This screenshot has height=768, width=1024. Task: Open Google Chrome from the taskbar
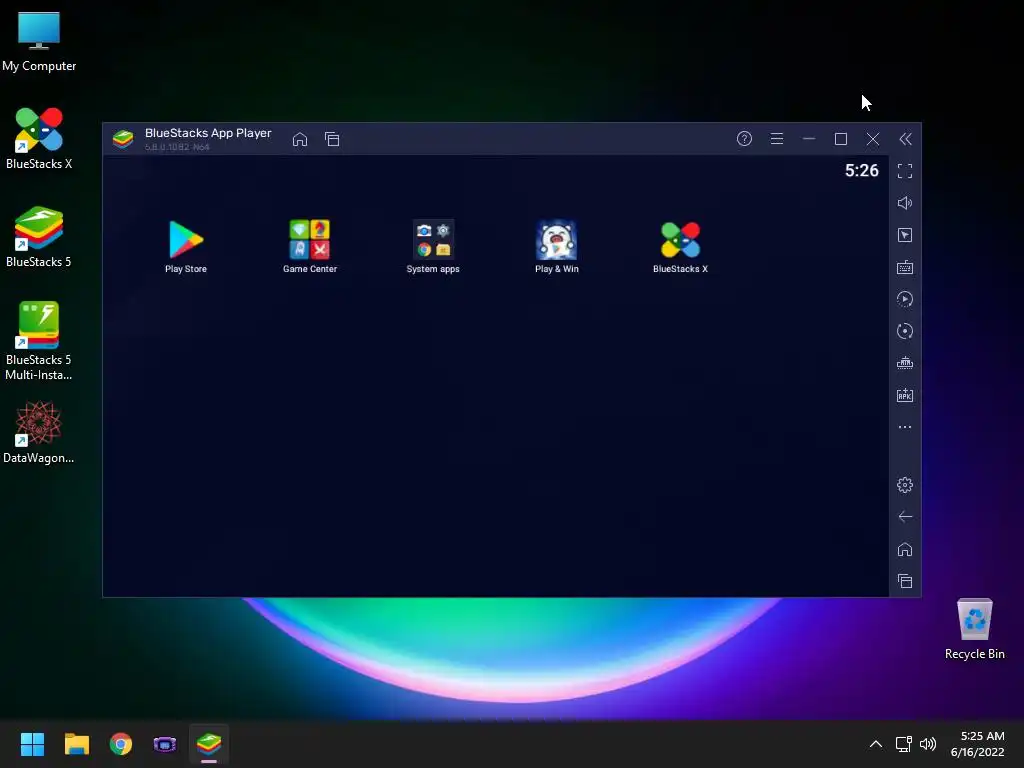pyautogui.click(x=121, y=744)
